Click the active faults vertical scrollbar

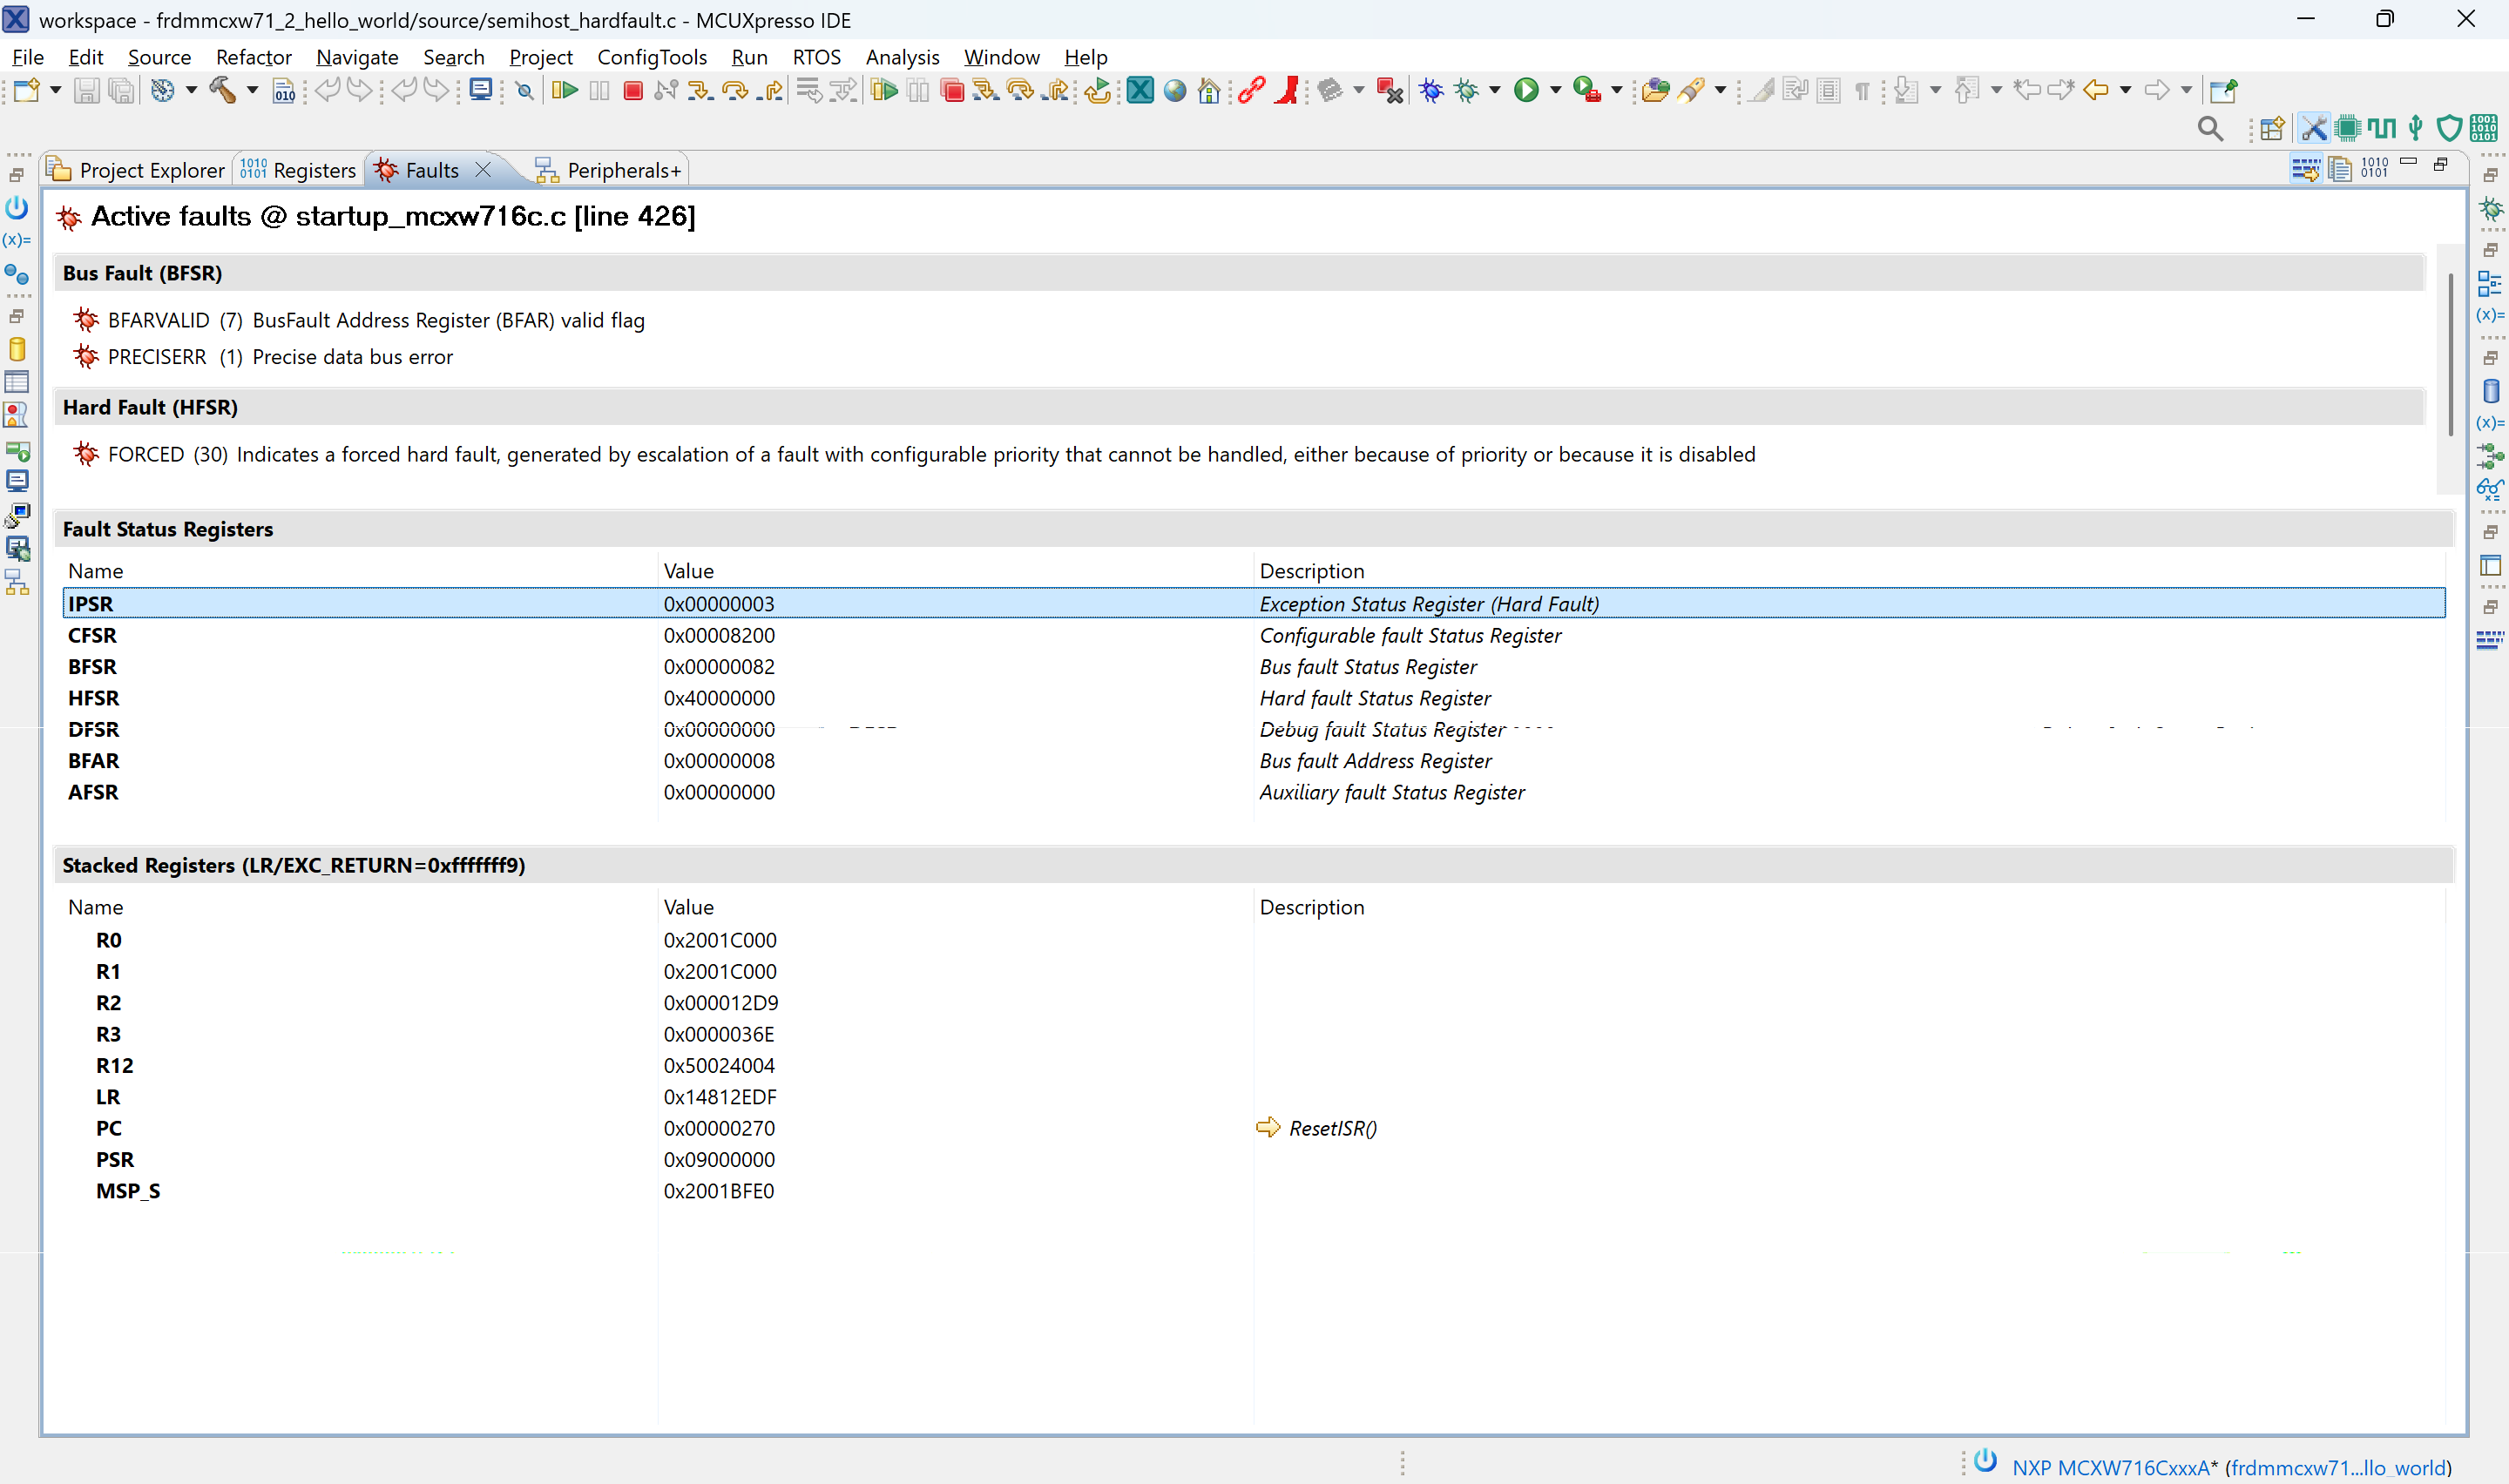[2450, 356]
